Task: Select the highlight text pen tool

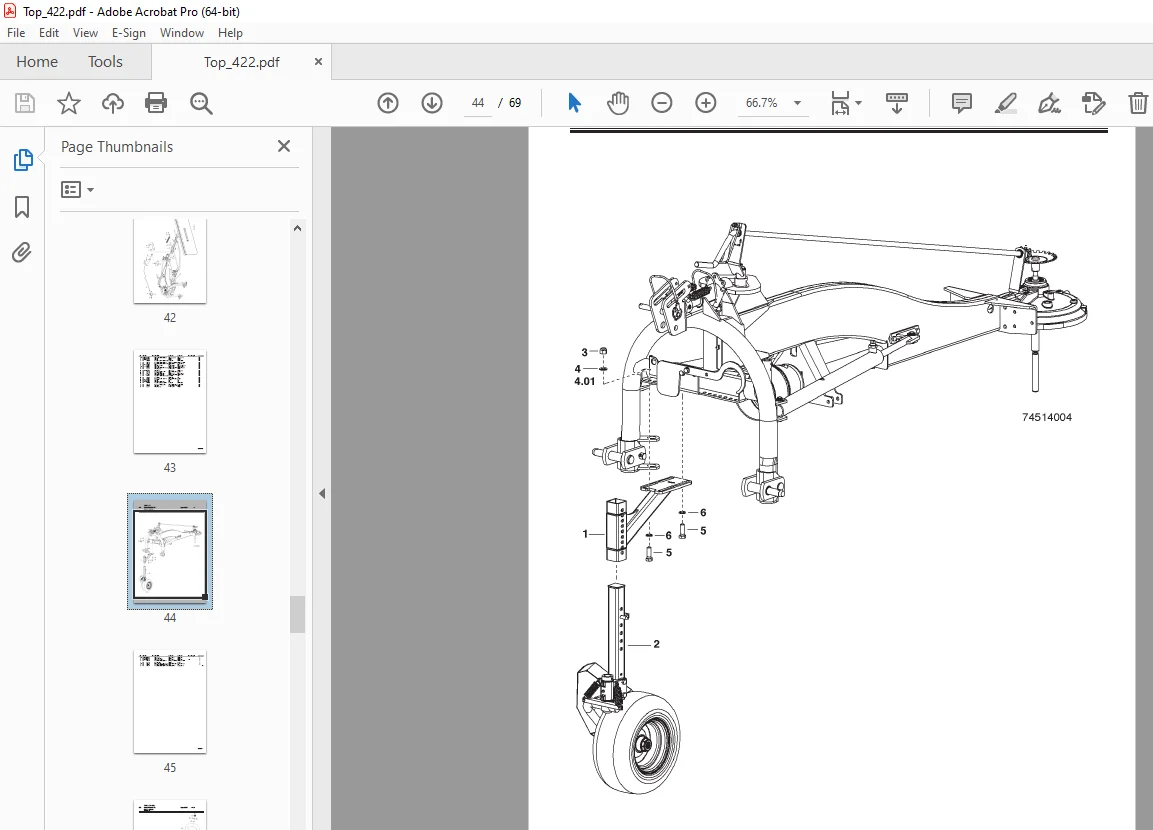Action: pyautogui.click(x=1005, y=103)
